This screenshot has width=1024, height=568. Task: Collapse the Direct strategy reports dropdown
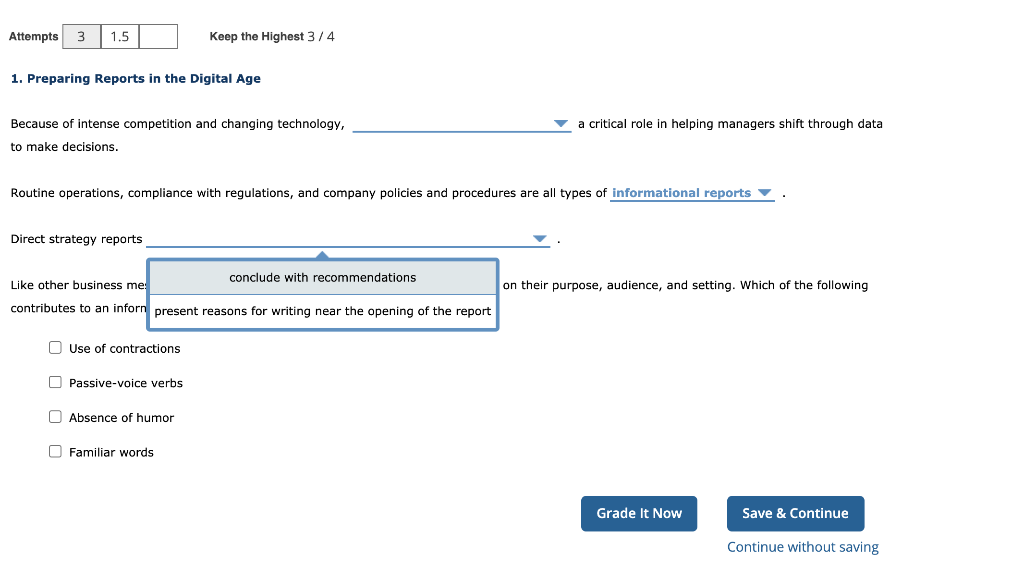348,239
